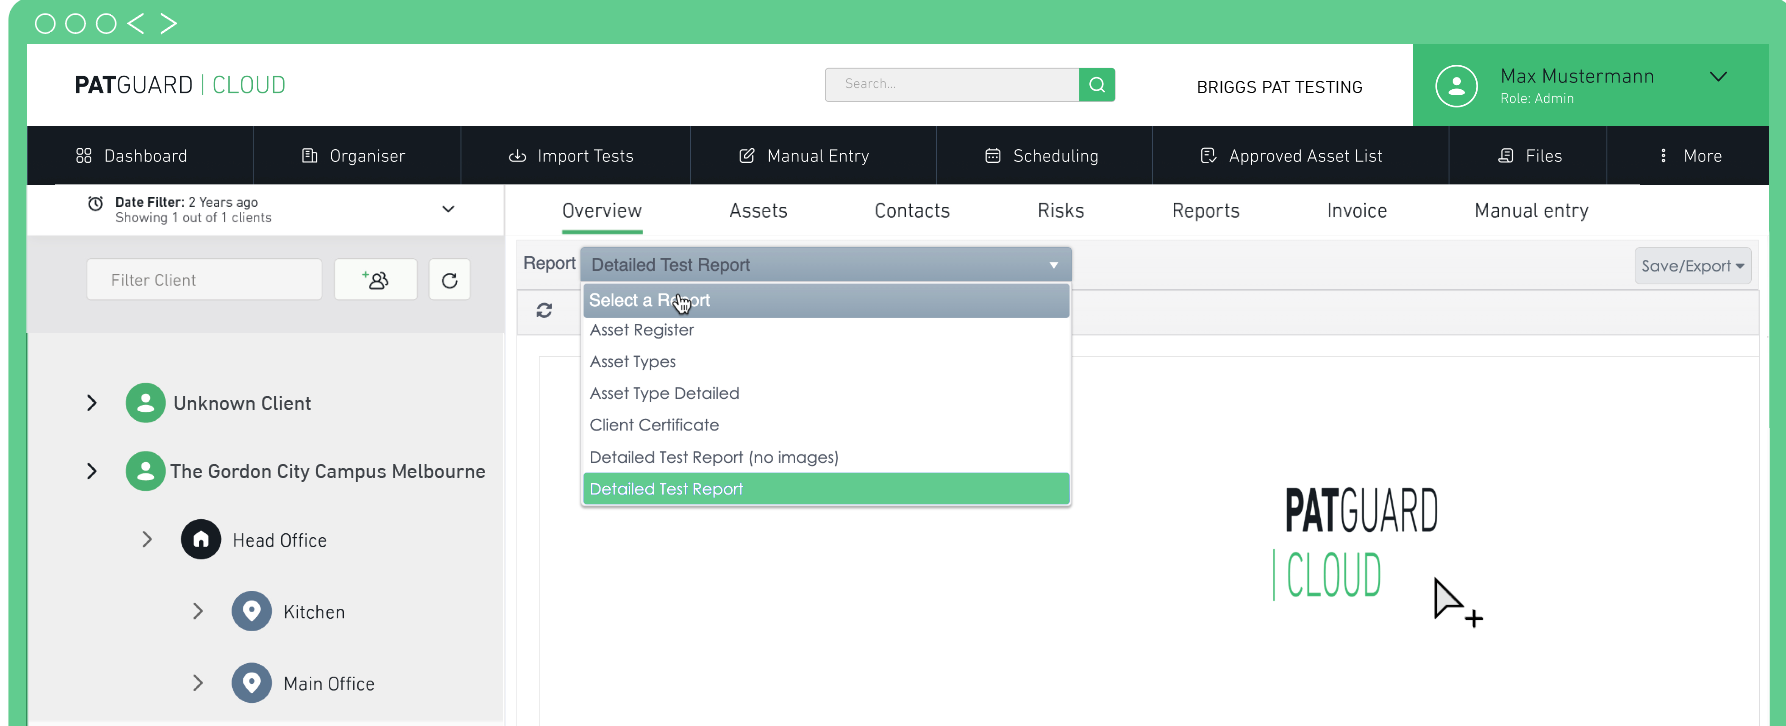
Task: Expand The Gordon City Campus Melbourne node
Action: click(x=92, y=471)
